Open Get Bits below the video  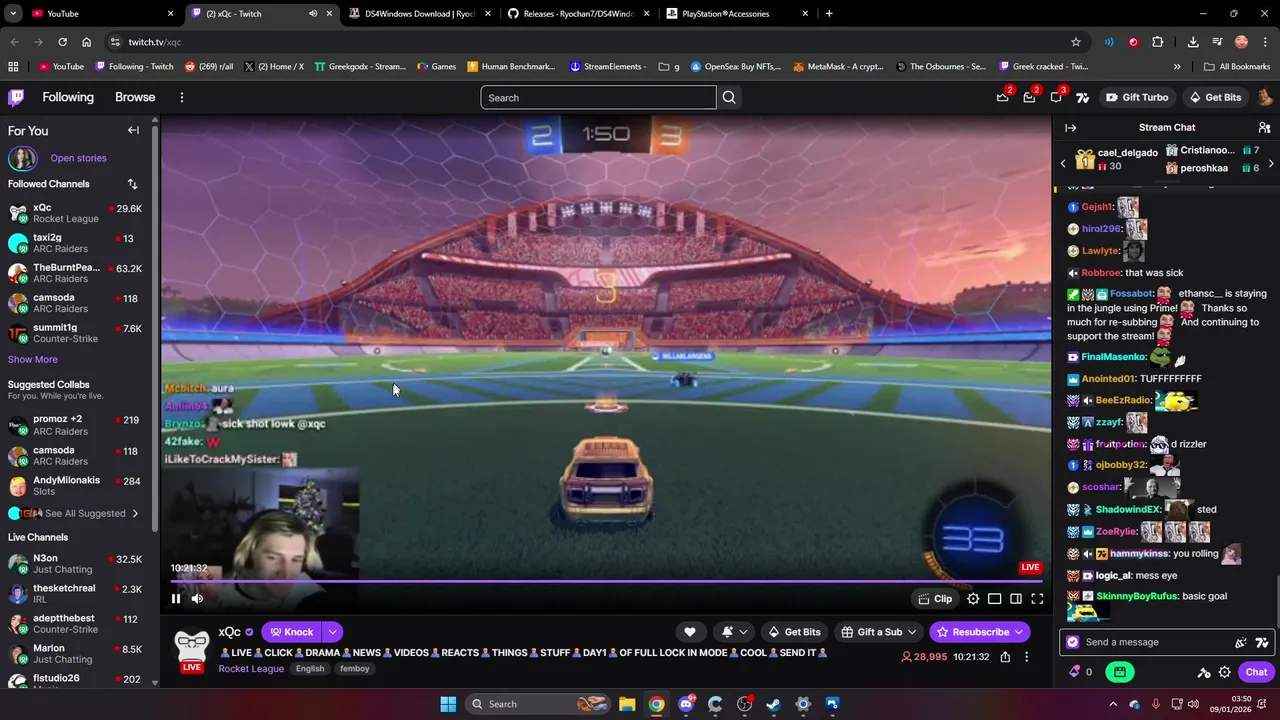point(794,632)
